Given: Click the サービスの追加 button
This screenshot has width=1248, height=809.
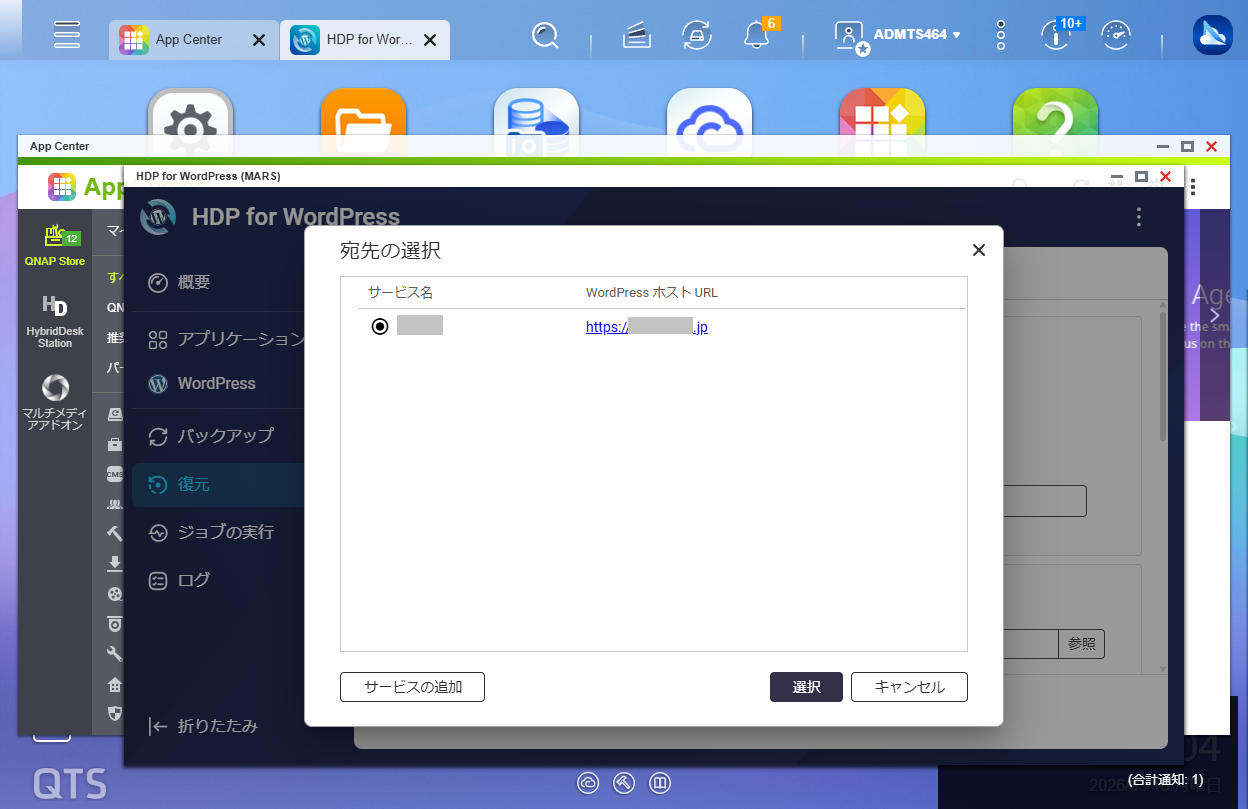Looking at the screenshot, I should pyautogui.click(x=413, y=687).
